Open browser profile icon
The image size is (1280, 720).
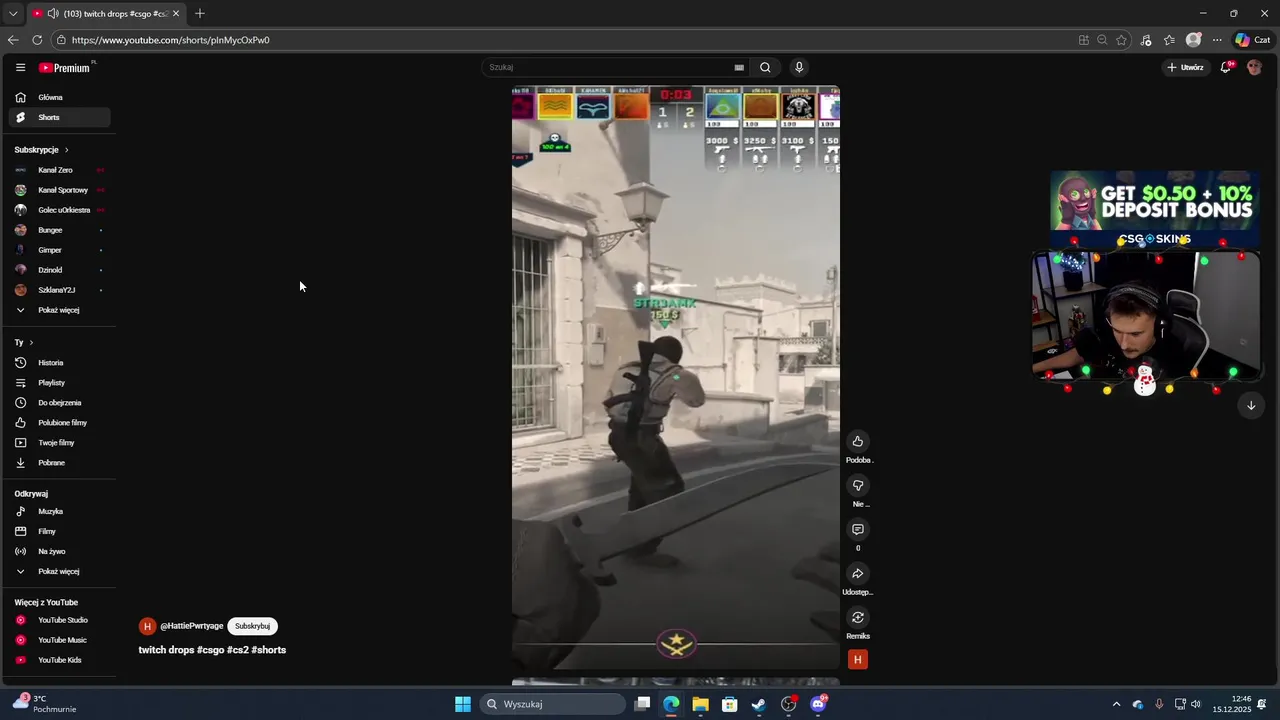point(1193,40)
